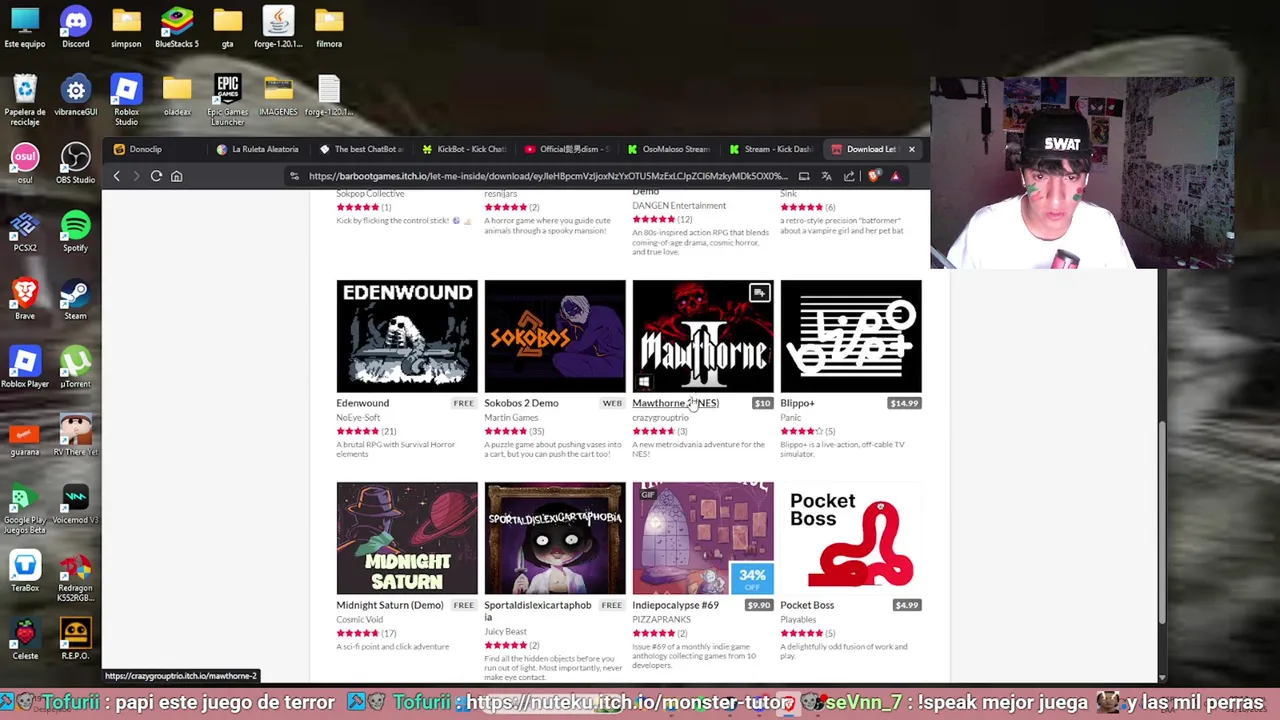
Task: Open Spotify desktop shortcut
Action: pyautogui.click(x=75, y=231)
